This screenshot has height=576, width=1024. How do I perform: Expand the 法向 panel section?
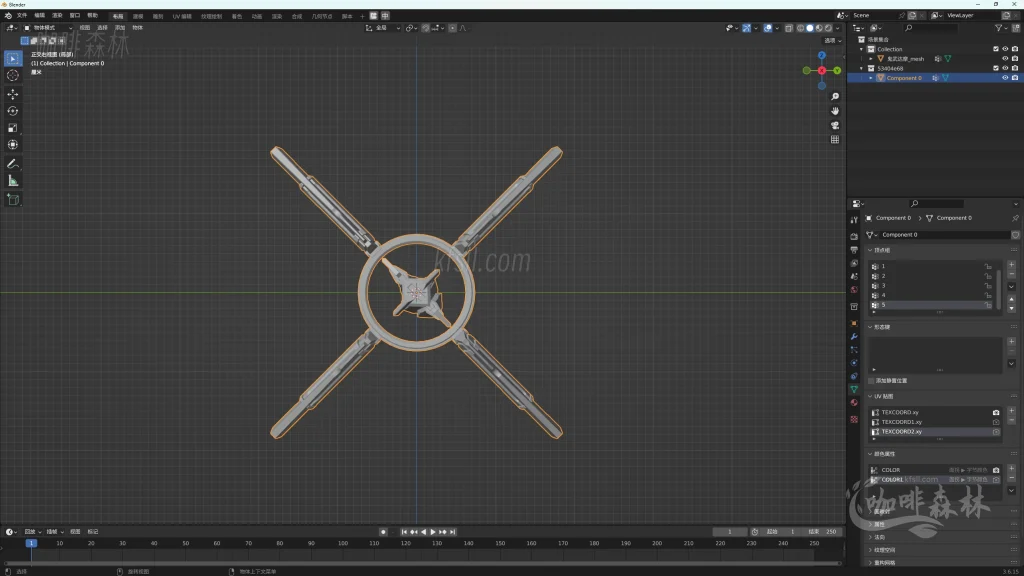pos(870,537)
